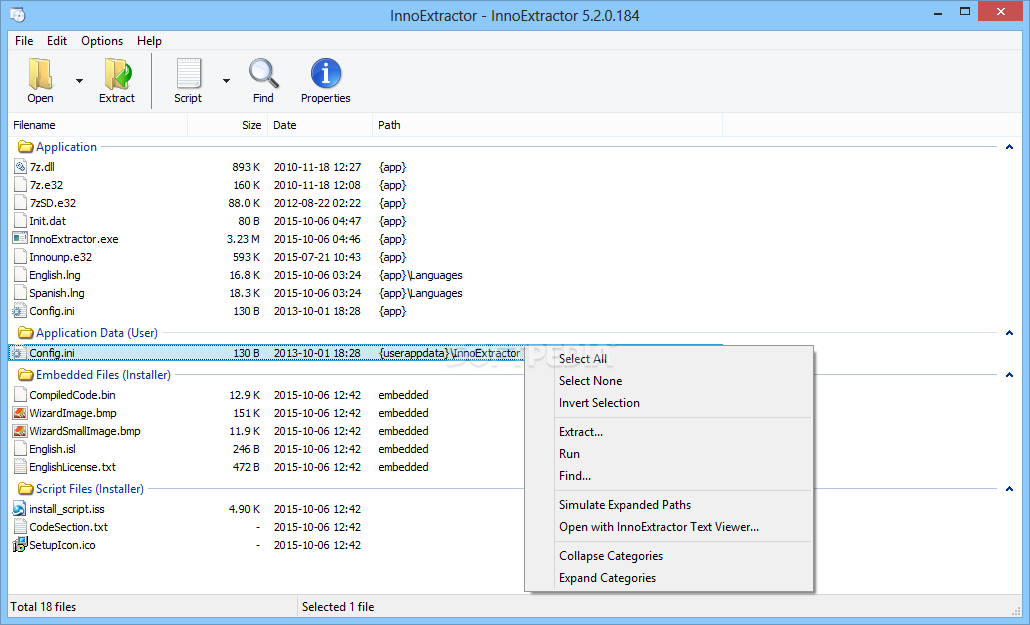Collapse the Script Files (Installer) chevron

(1010, 488)
